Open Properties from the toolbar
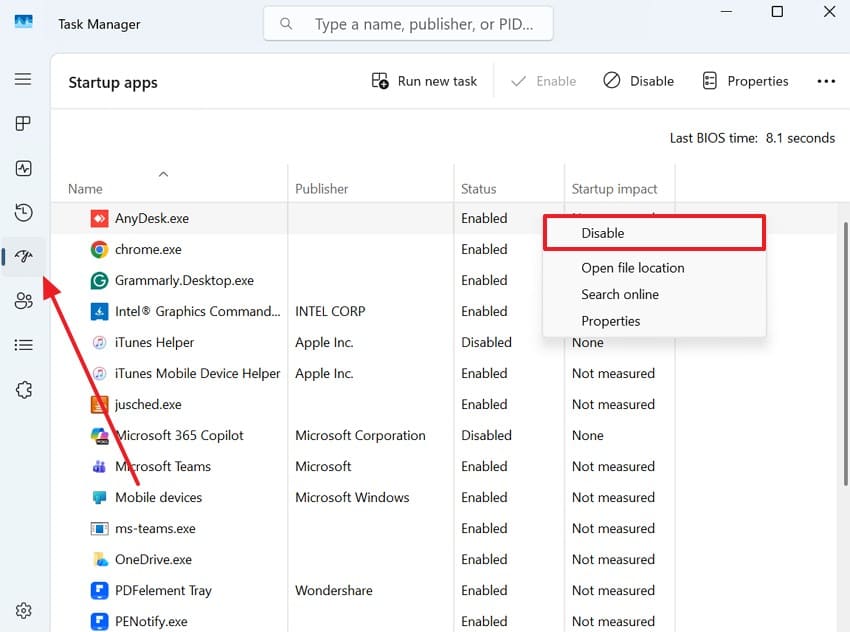This screenshot has height=632, width=850. (745, 81)
